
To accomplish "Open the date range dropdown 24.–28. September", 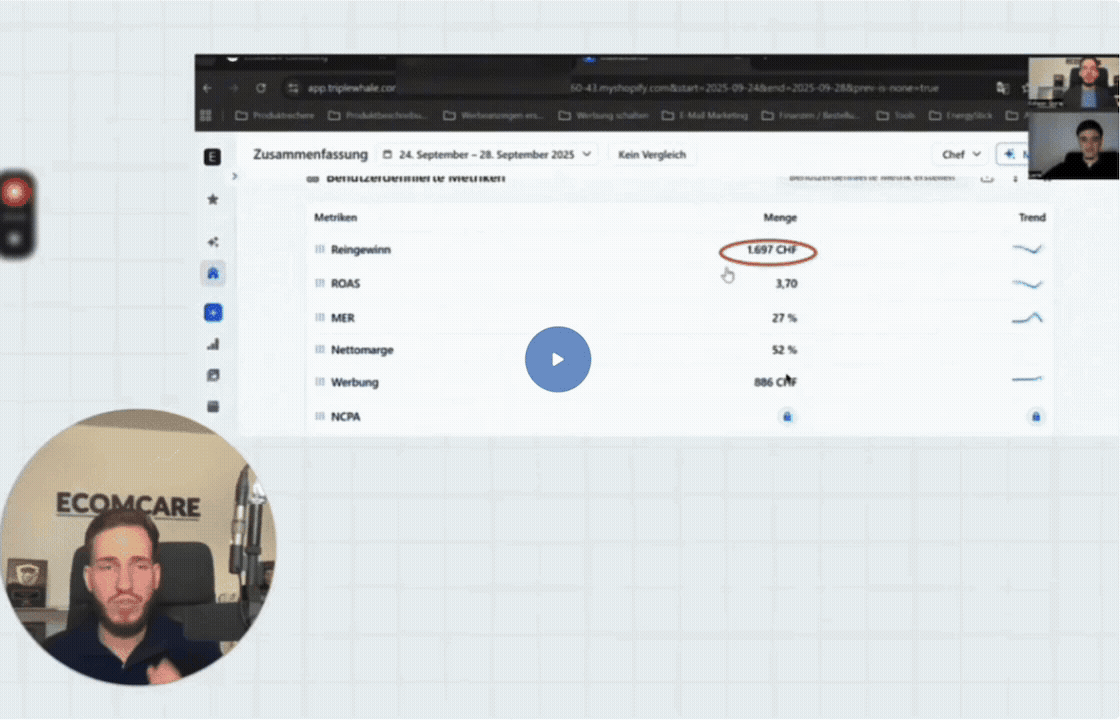I will pyautogui.click(x=487, y=155).
